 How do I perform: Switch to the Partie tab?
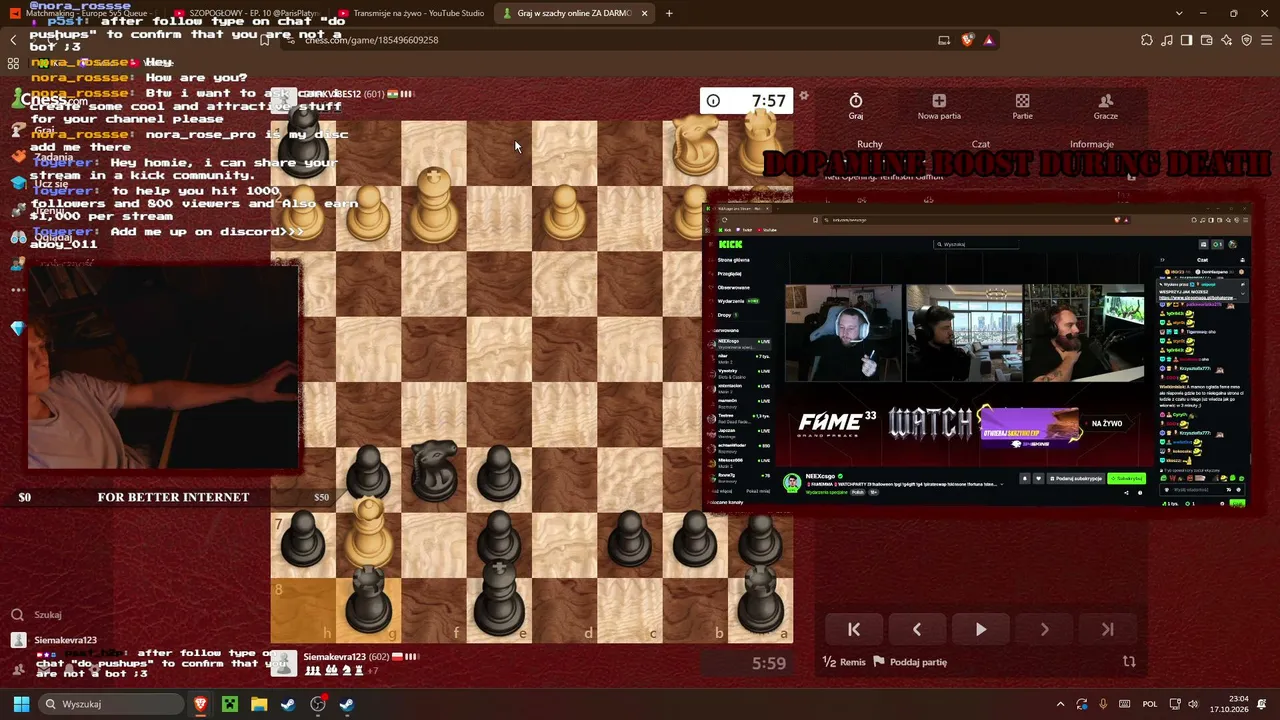point(1022,106)
